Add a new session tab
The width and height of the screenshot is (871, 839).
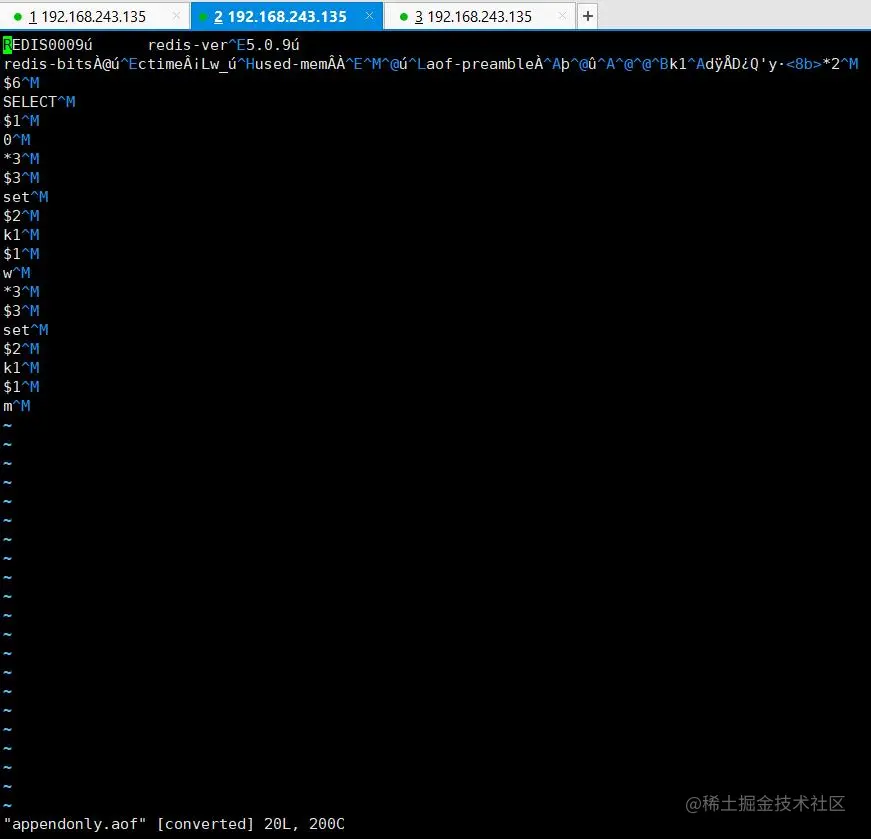click(x=588, y=16)
